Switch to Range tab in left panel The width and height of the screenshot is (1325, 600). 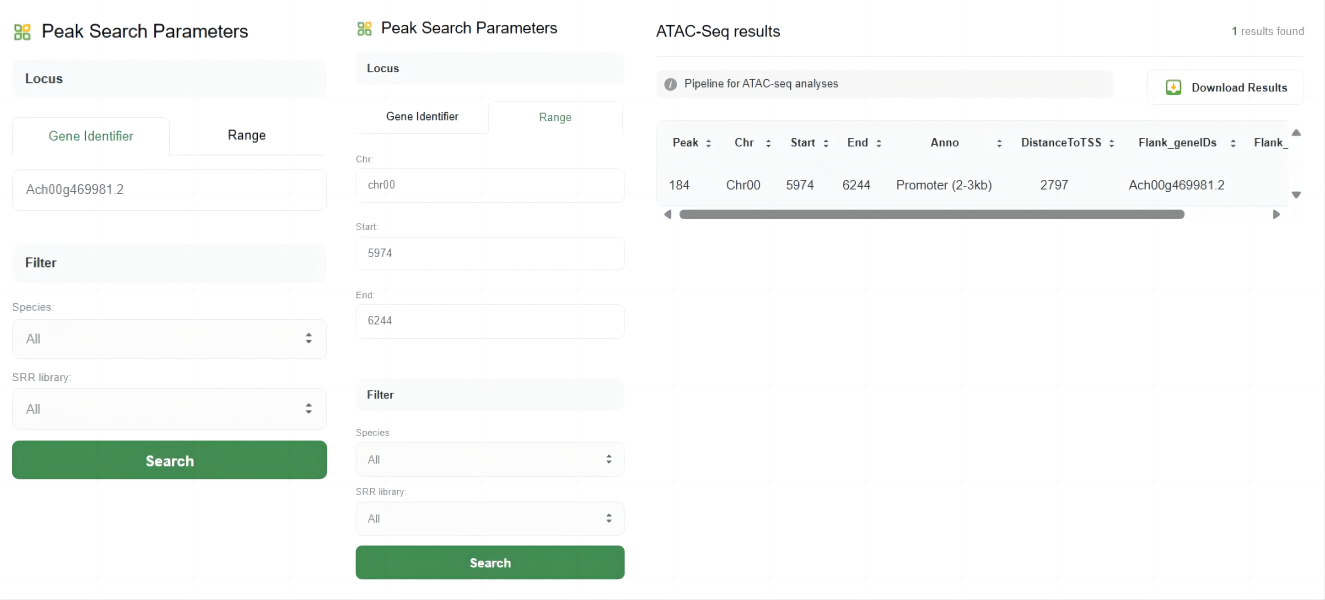pos(247,135)
